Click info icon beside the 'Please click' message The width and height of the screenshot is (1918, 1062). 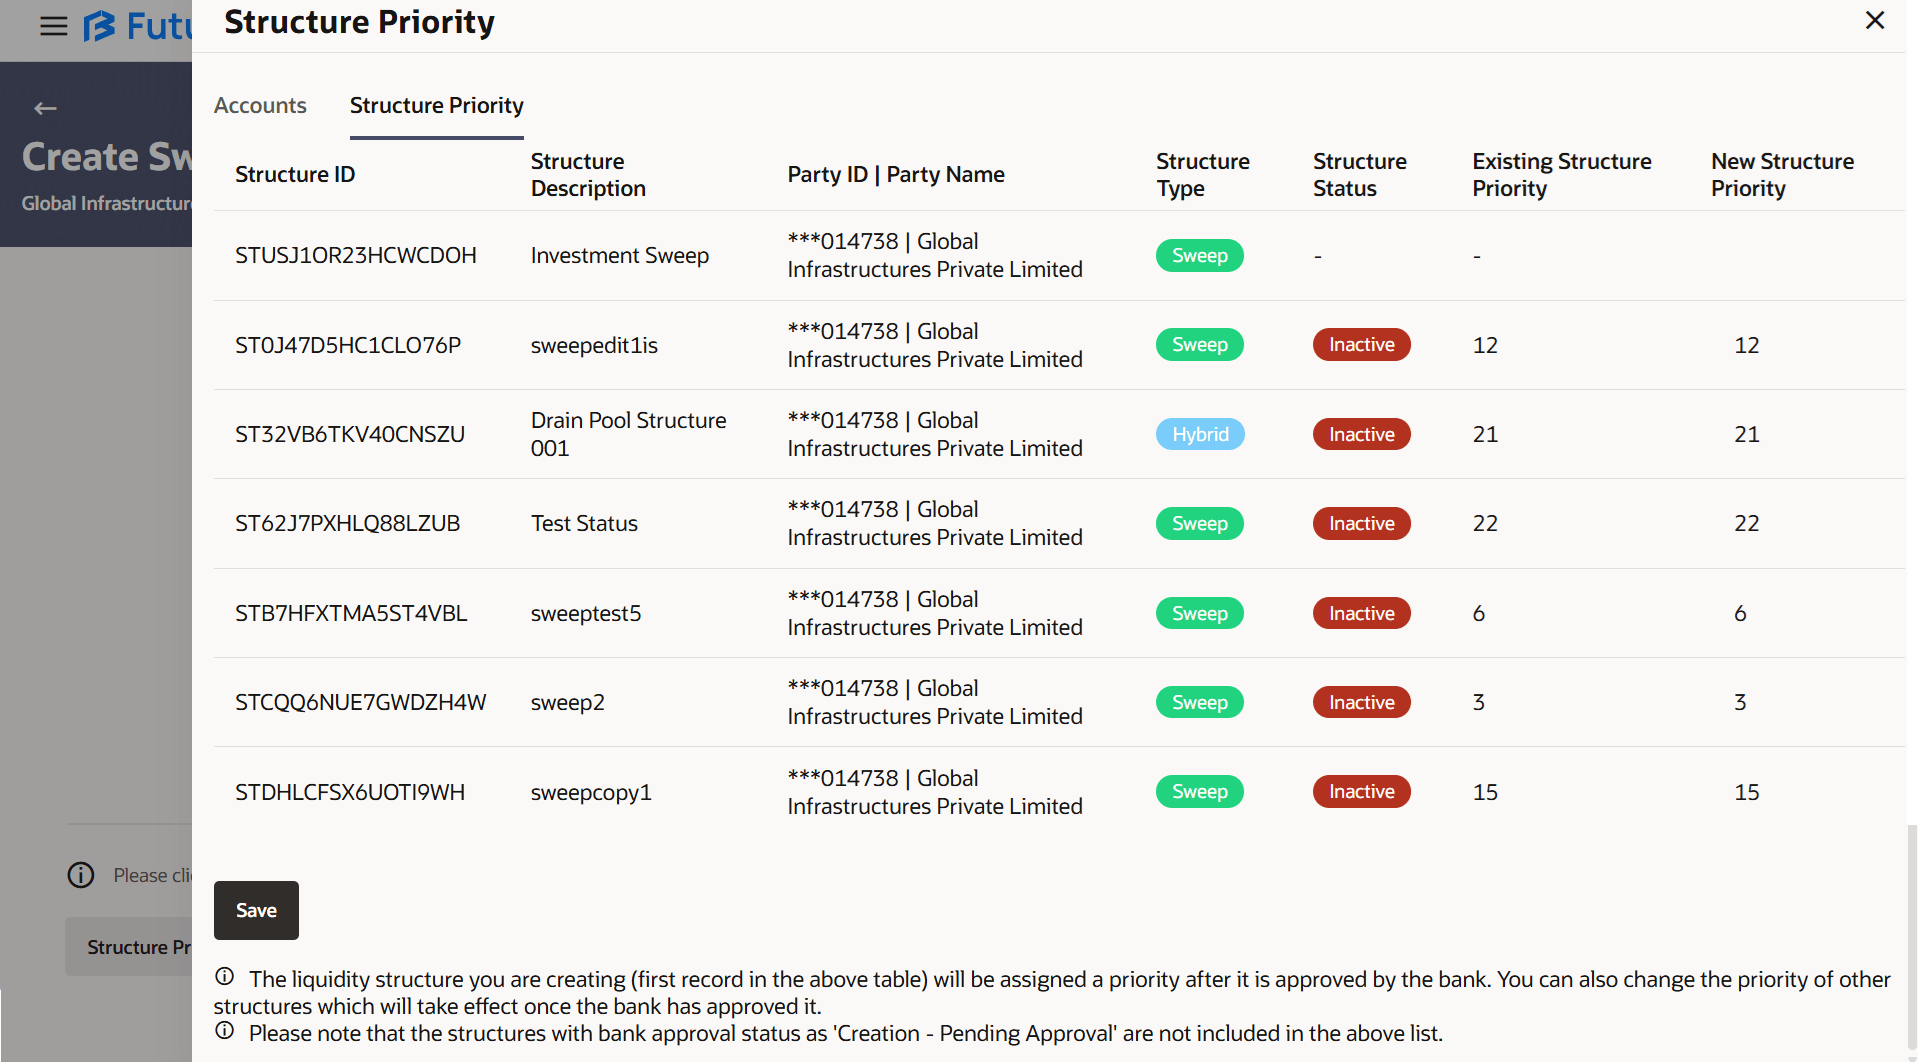pyautogui.click(x=81, y=875)
